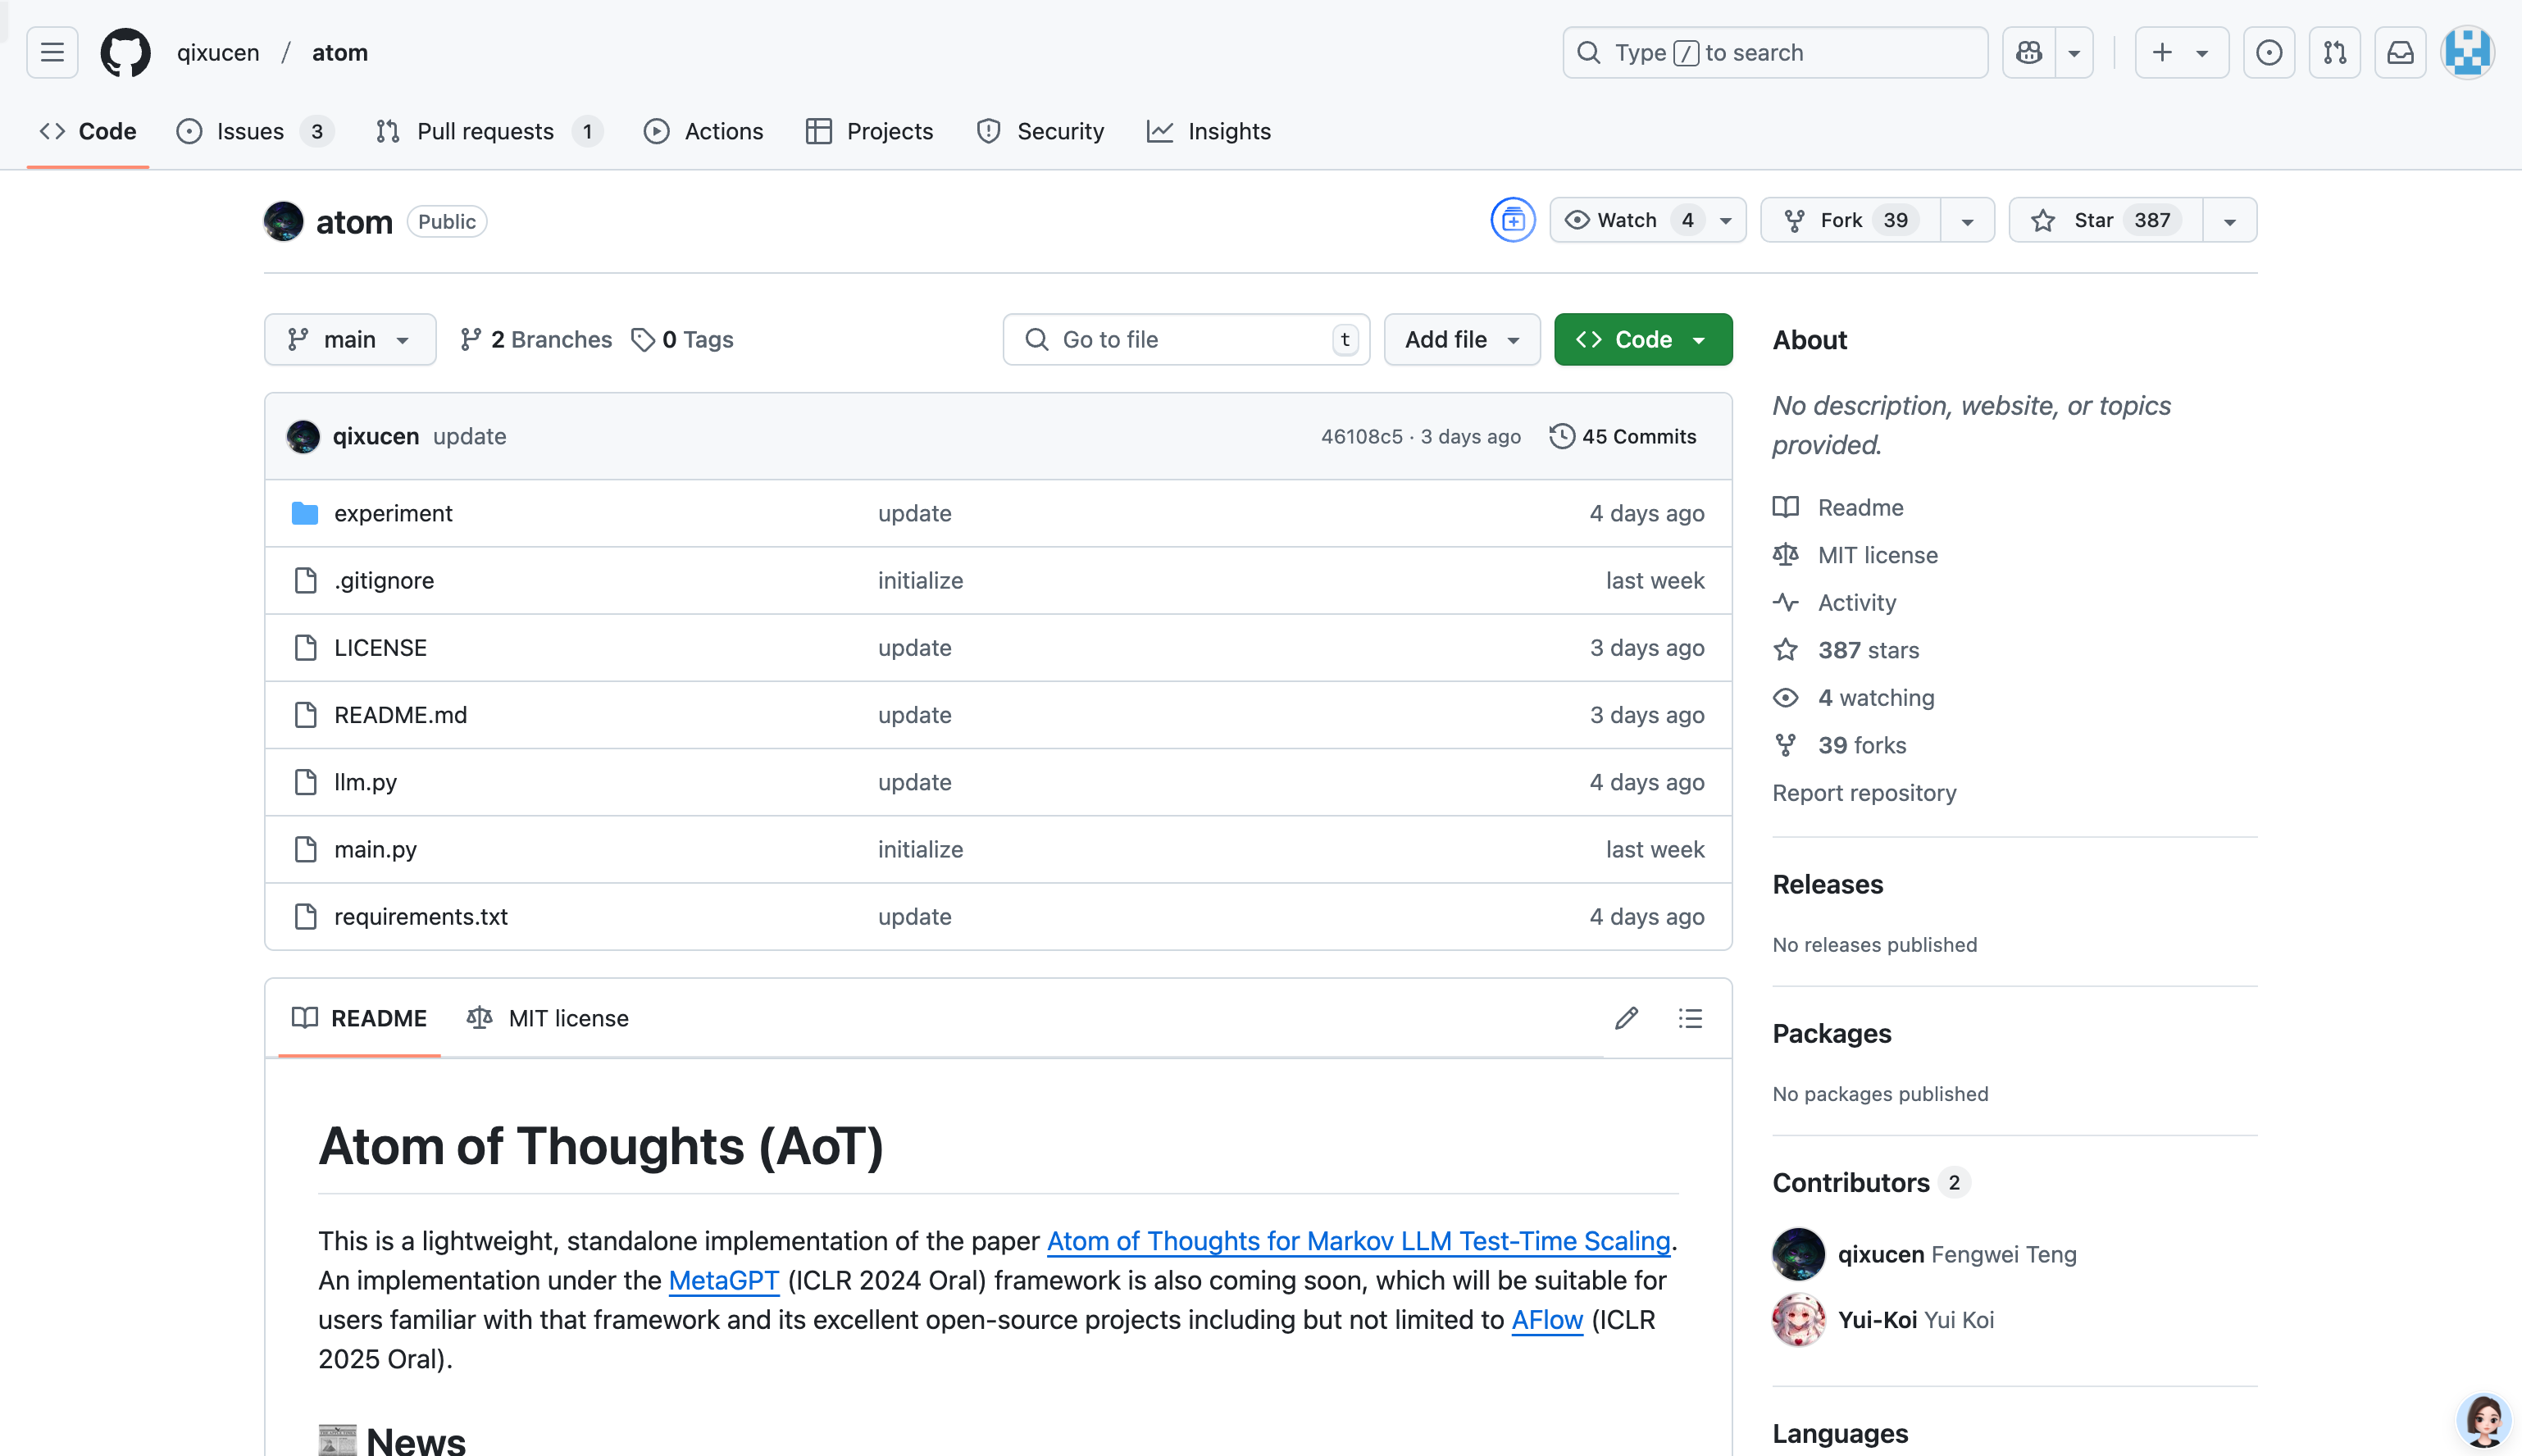Open the Copilot chat icon
Viewport: 2522px width, 1456px height.
[2029, 52]
